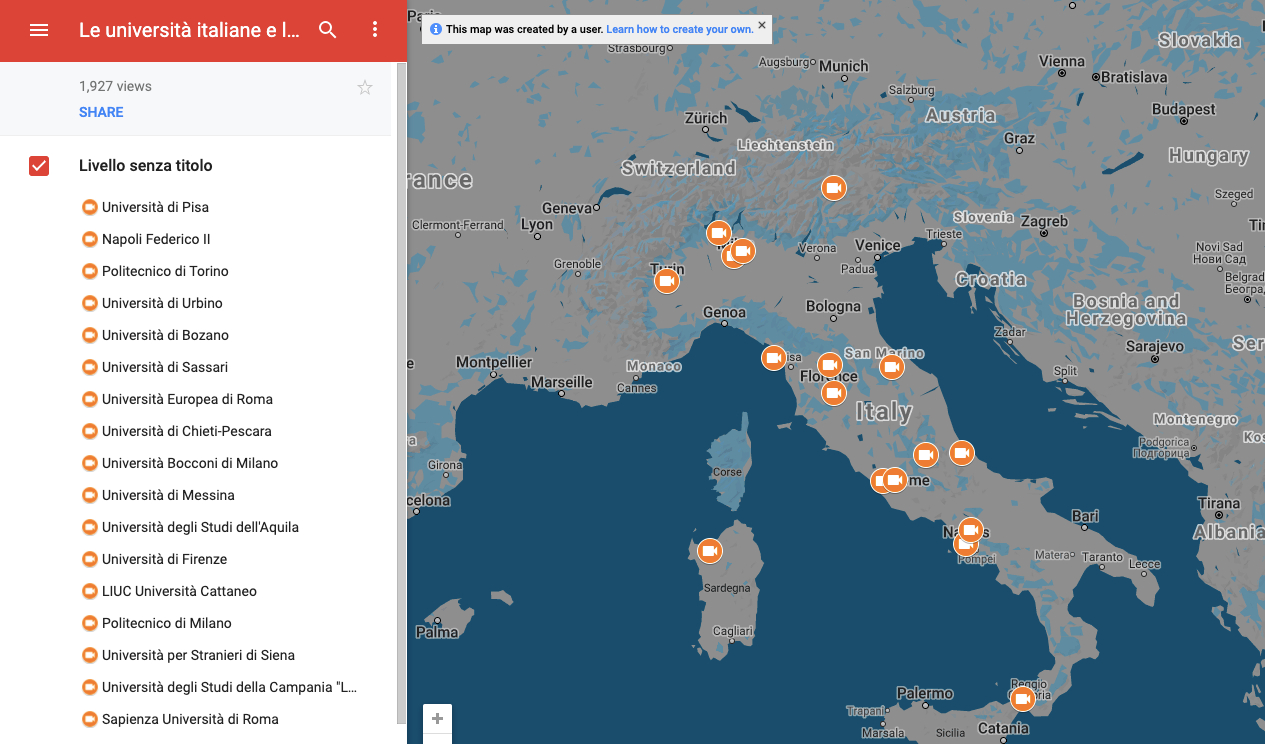Close the 'map was created by a user' banner
Screen dimensions: 1265x744
coord(762,26)
